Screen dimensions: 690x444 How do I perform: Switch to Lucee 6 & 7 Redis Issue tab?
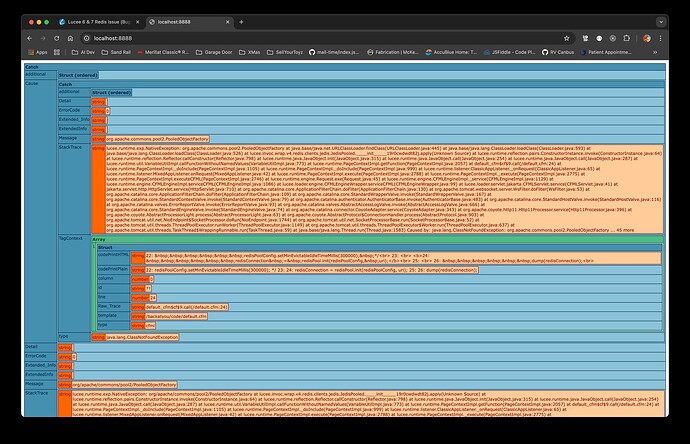(99, 22)
